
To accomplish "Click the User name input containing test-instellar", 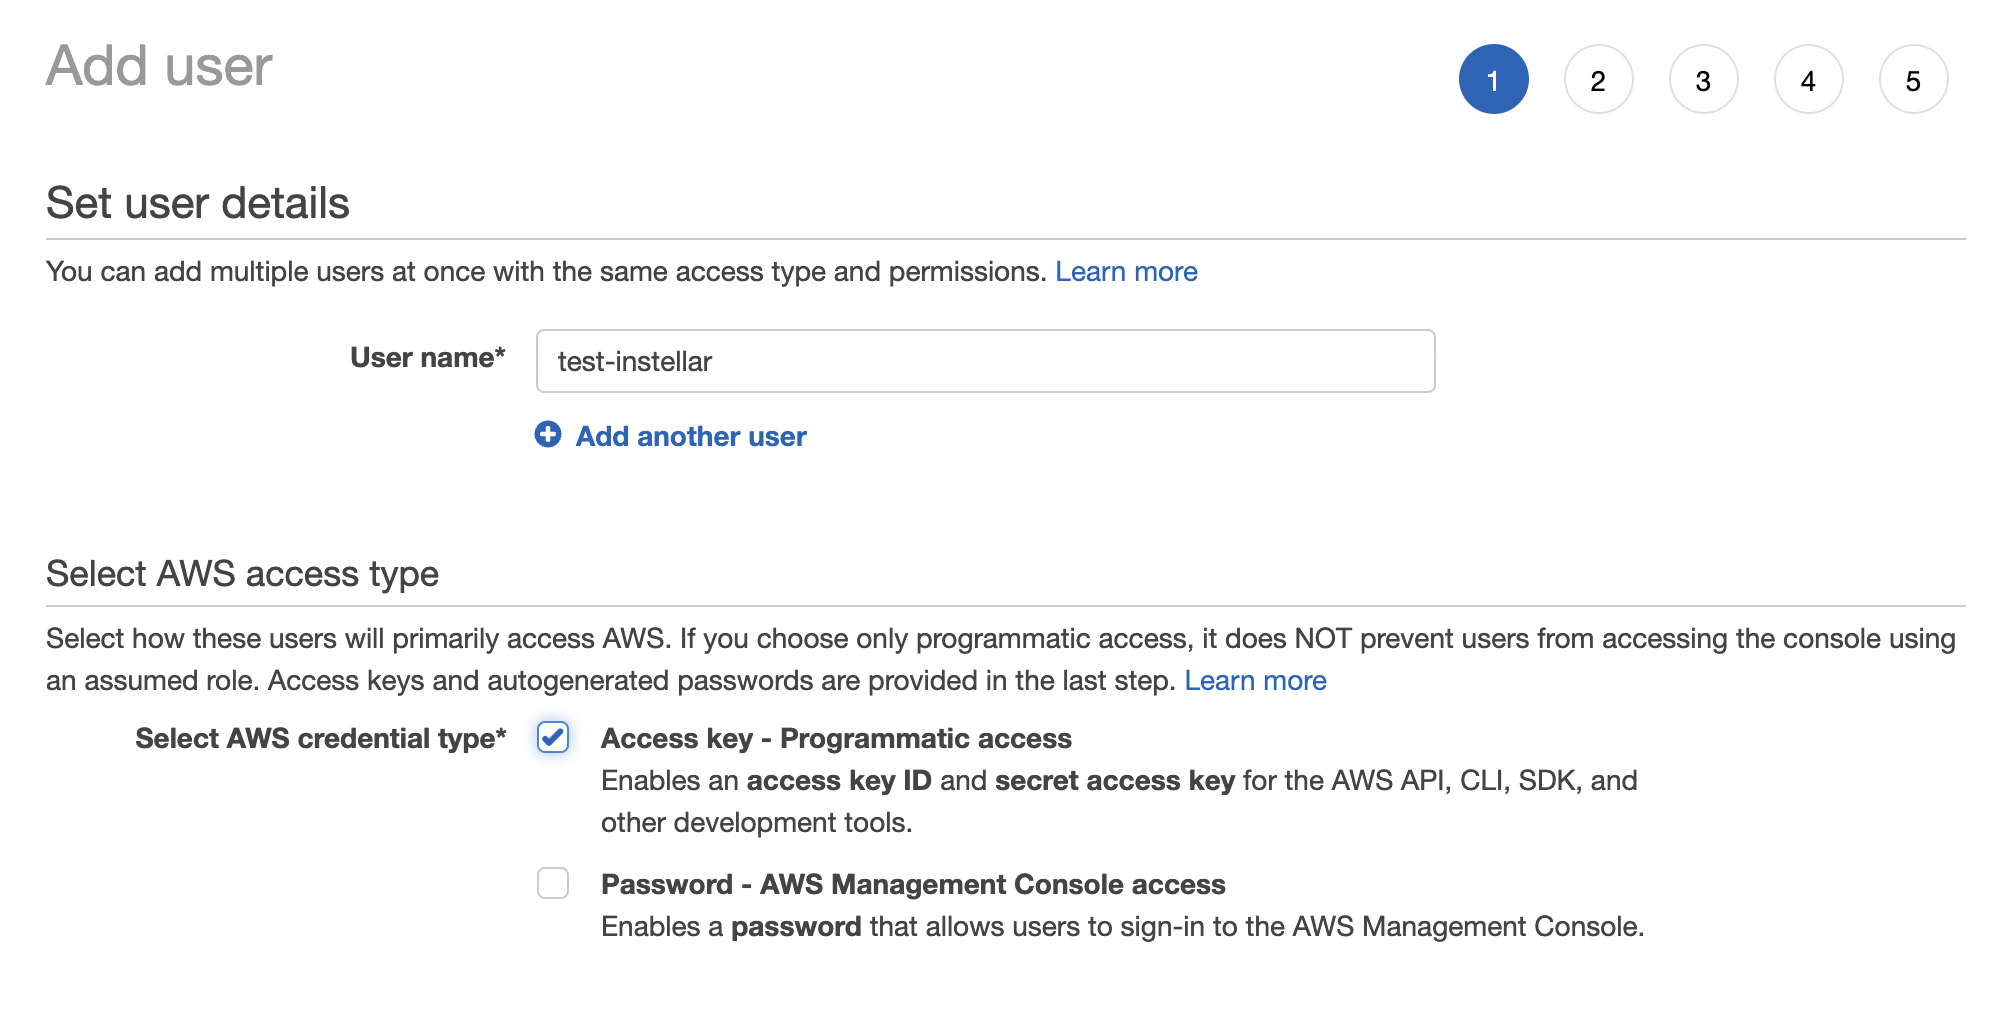I will coord(985,360).
